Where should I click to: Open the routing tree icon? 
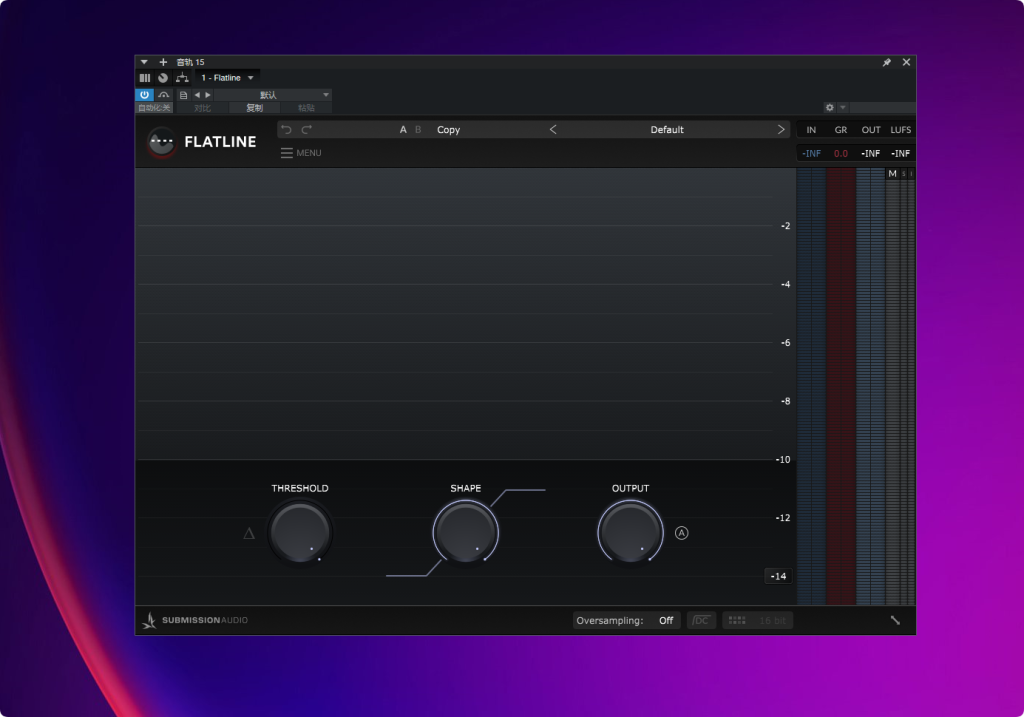tap(182, 78)
